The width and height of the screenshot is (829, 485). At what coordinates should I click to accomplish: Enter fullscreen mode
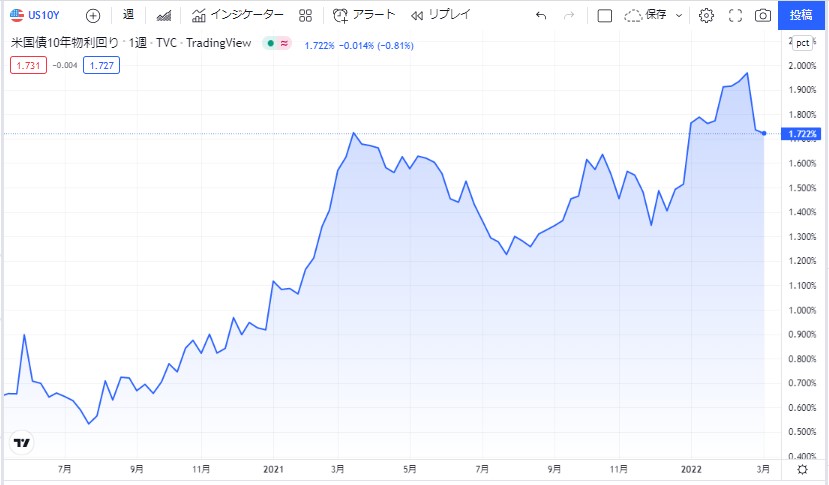735,15
